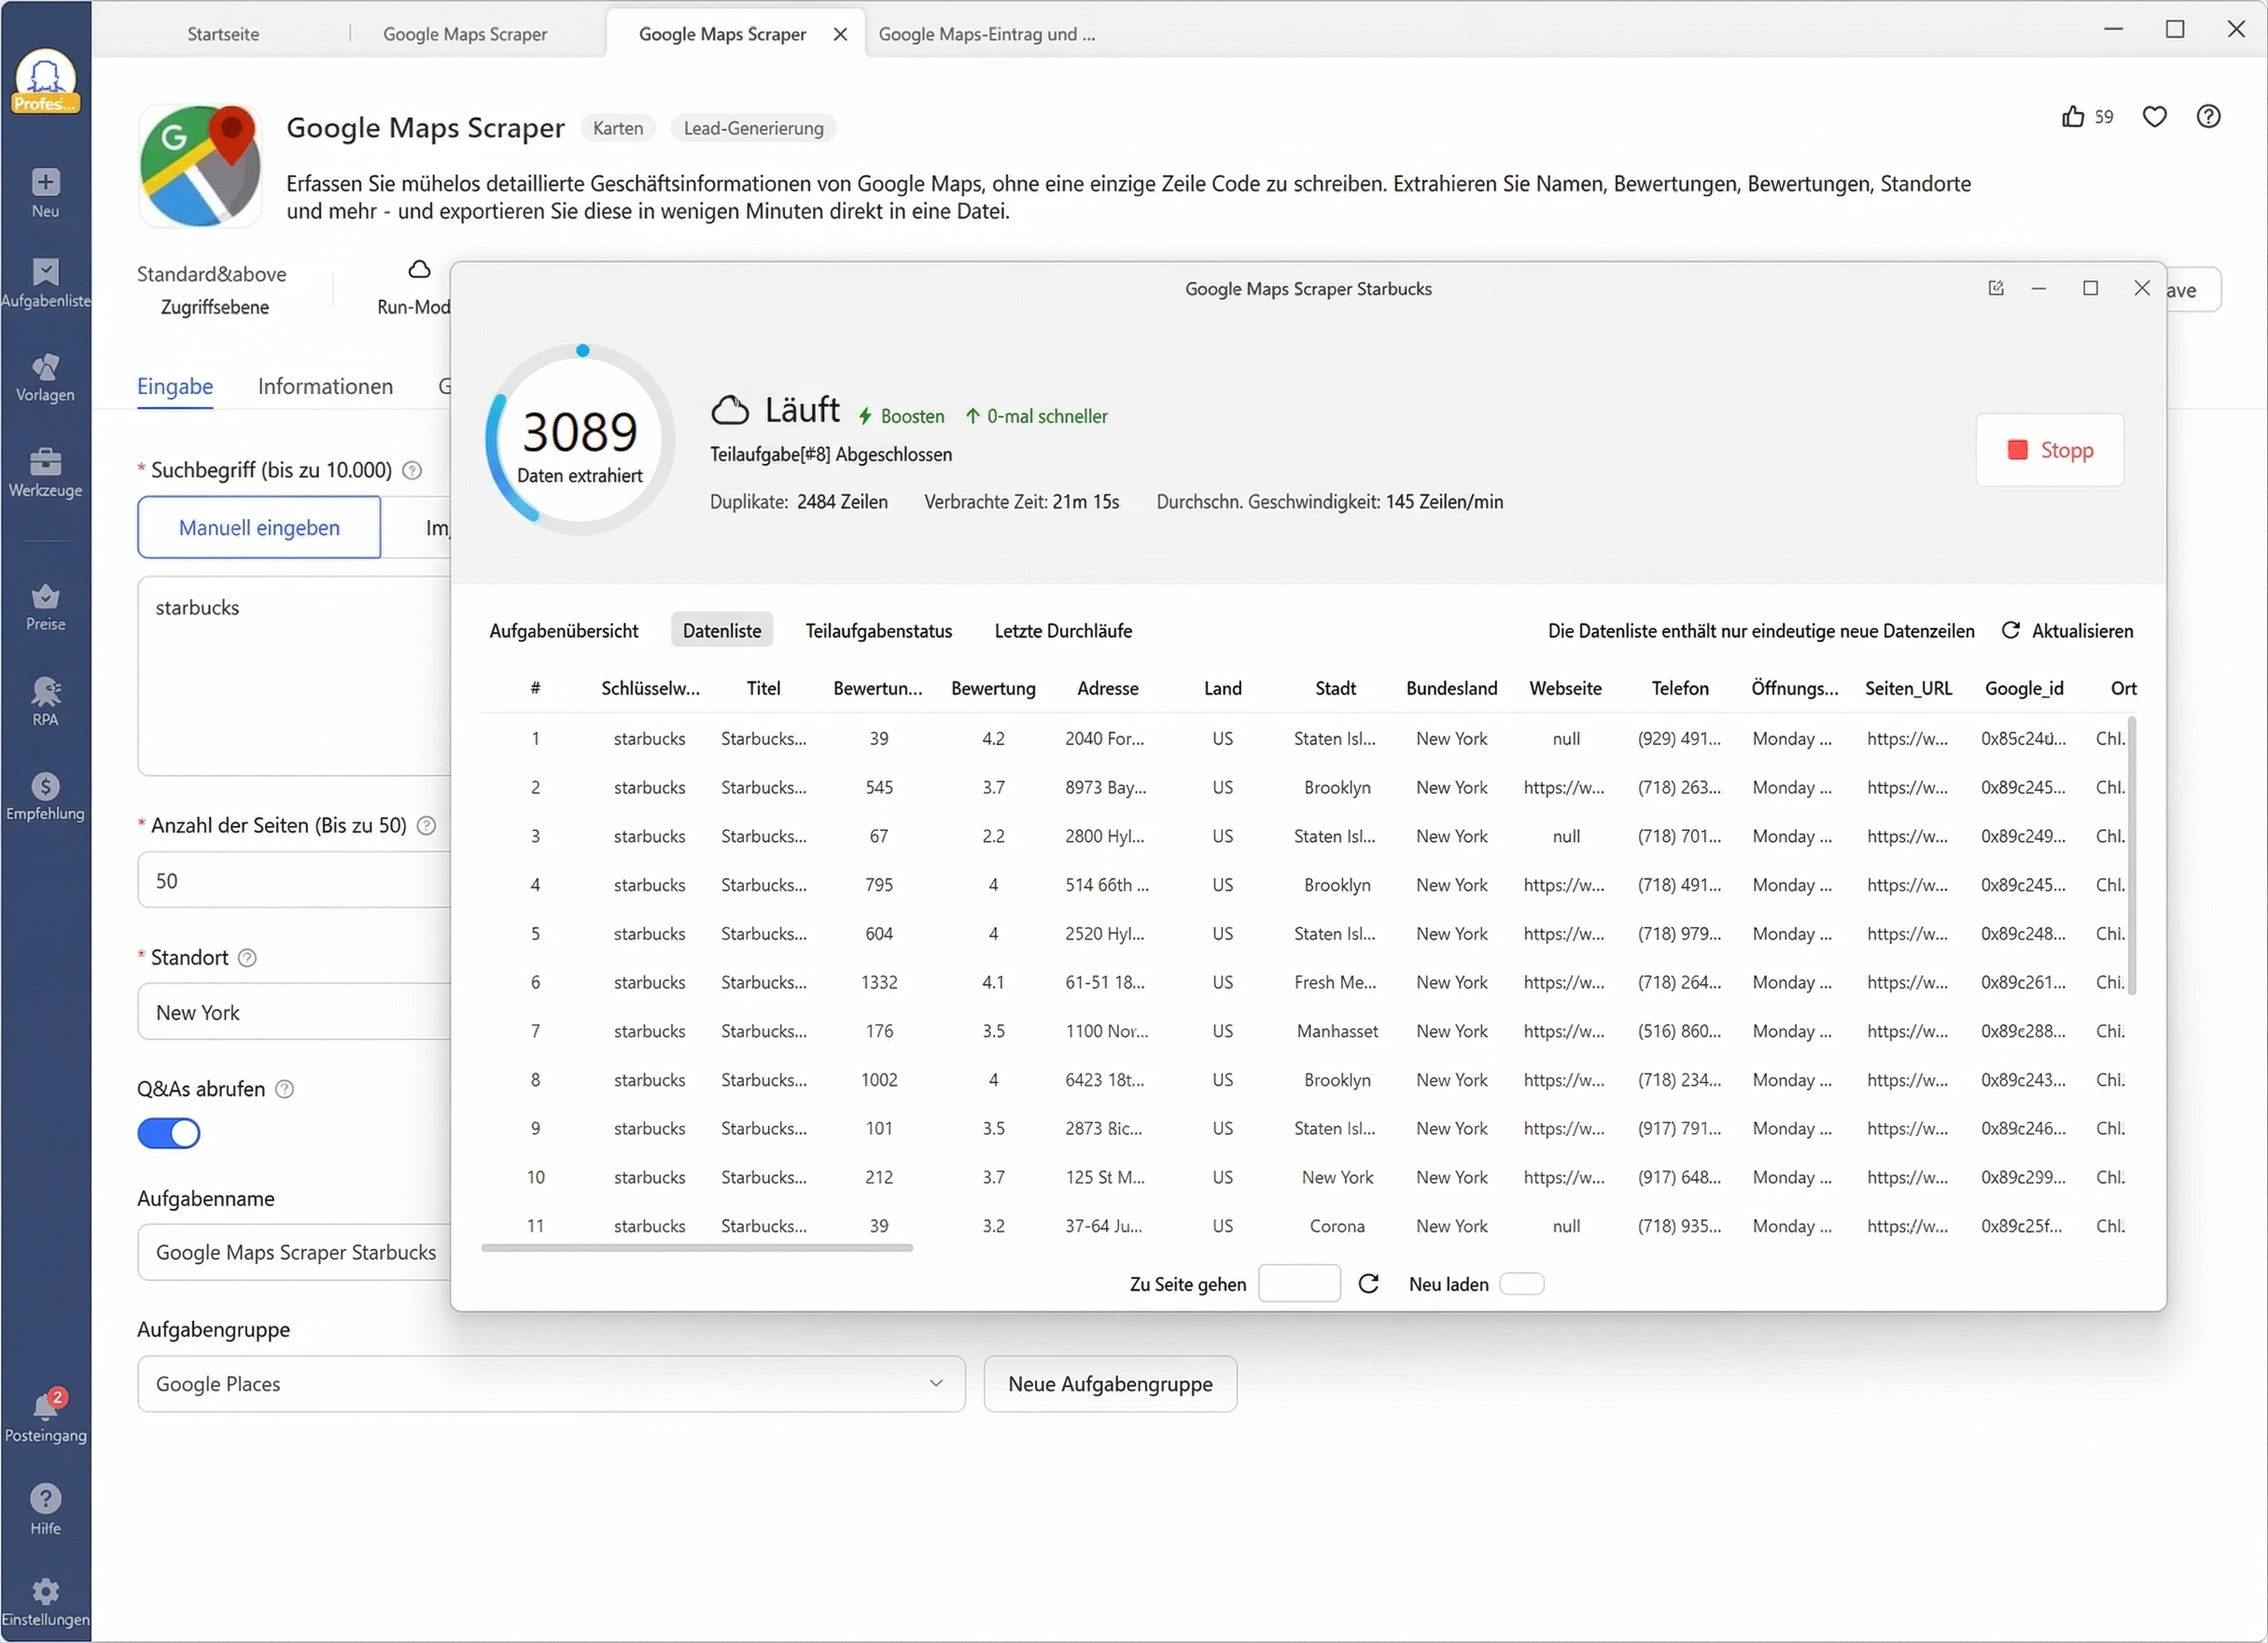2268x1643 pixels.
Task: Open task in external window via popout icon
Action: click(1996, 288)
